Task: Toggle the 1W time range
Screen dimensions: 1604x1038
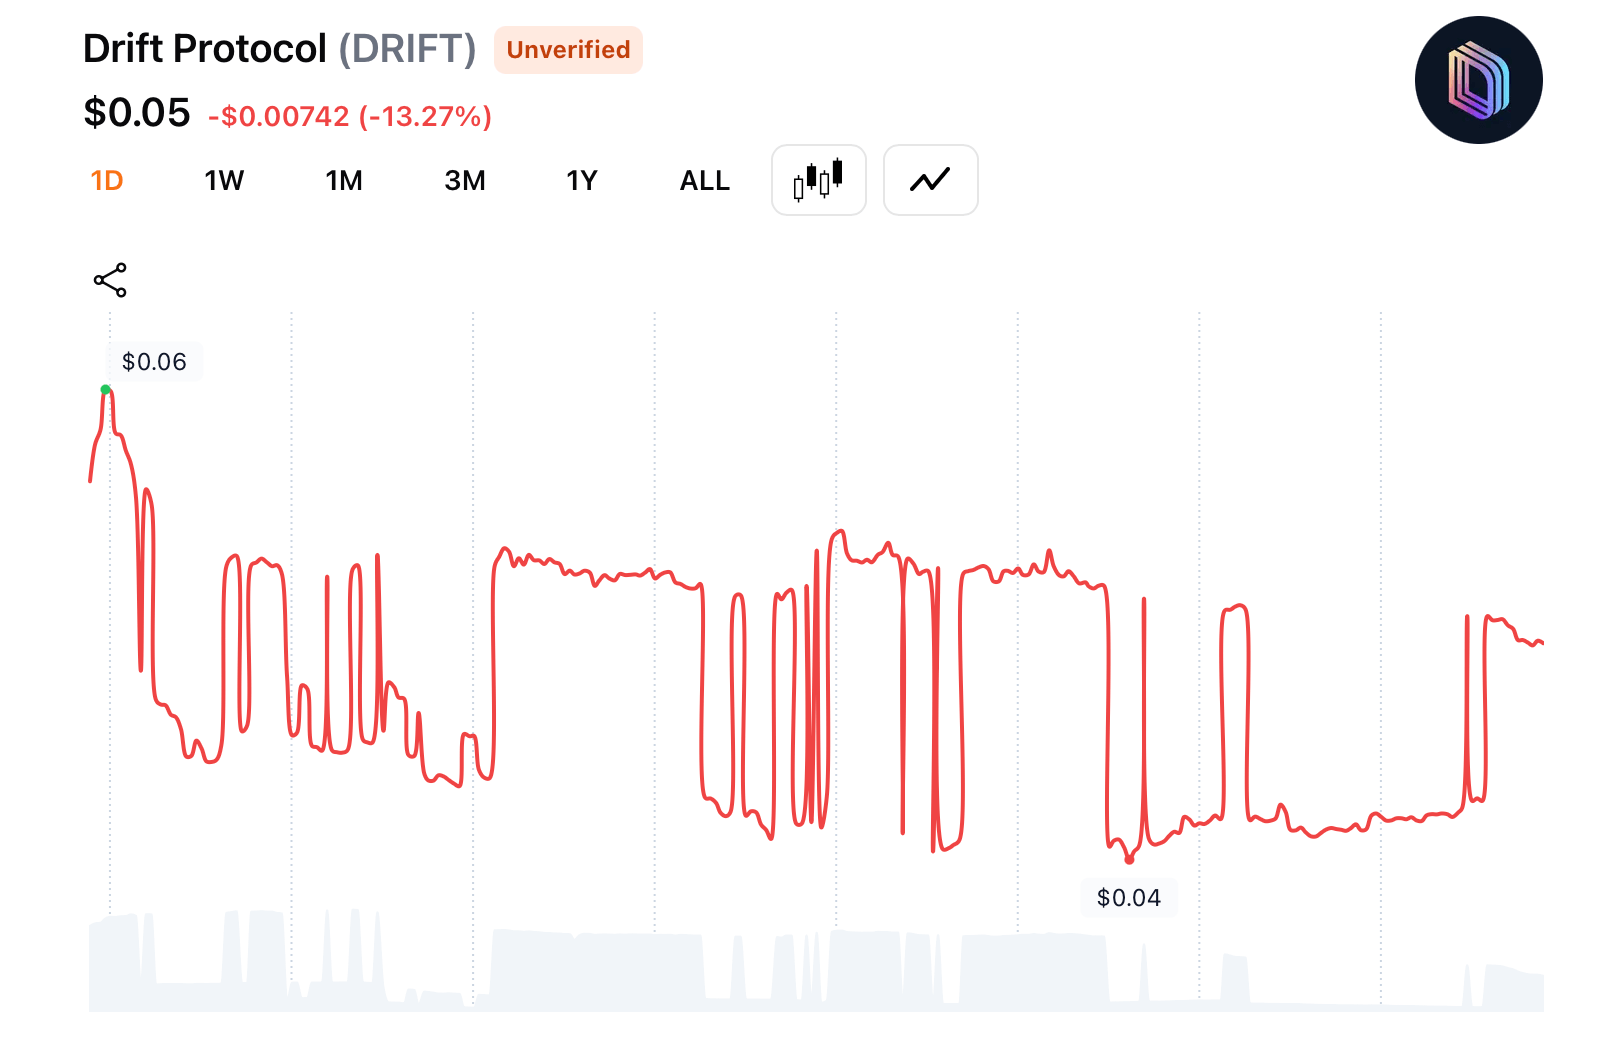Action: coord(224,180)
